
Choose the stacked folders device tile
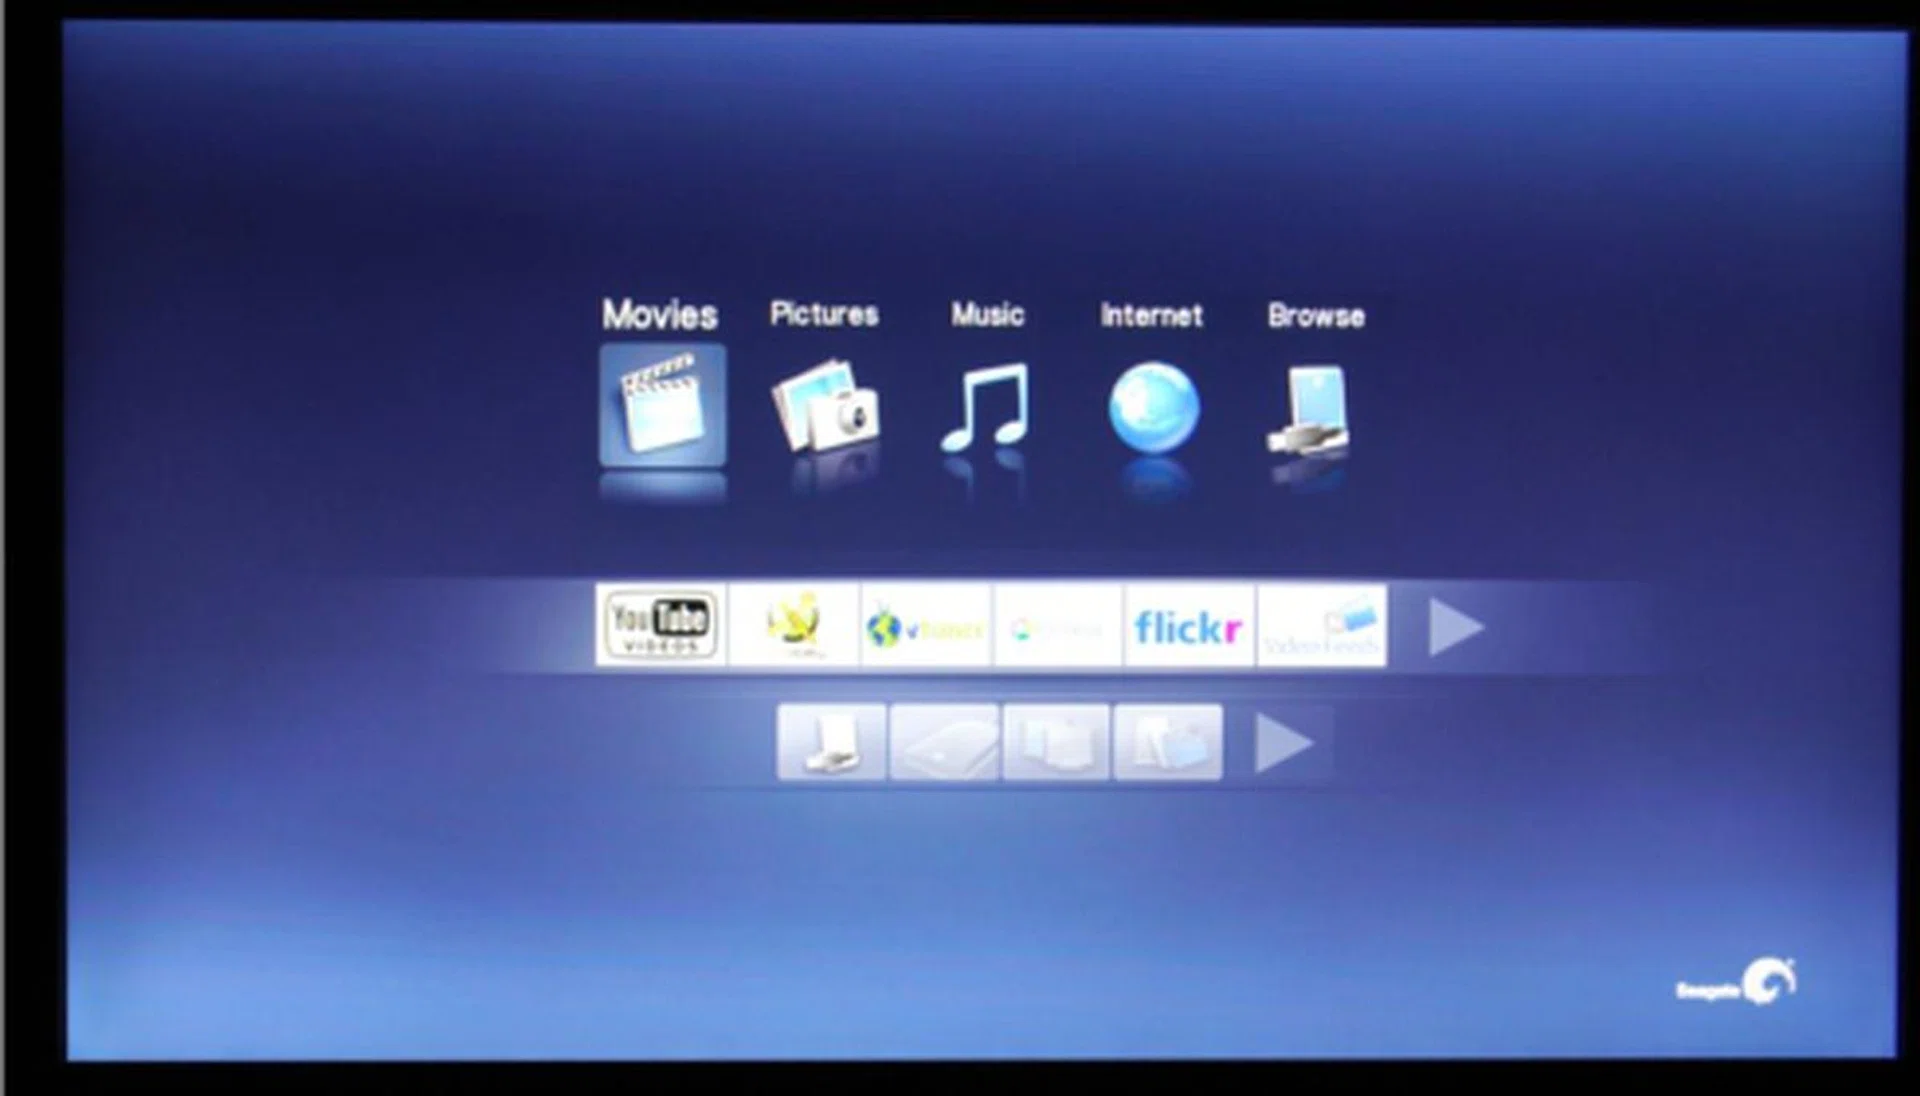(1056, 743)
